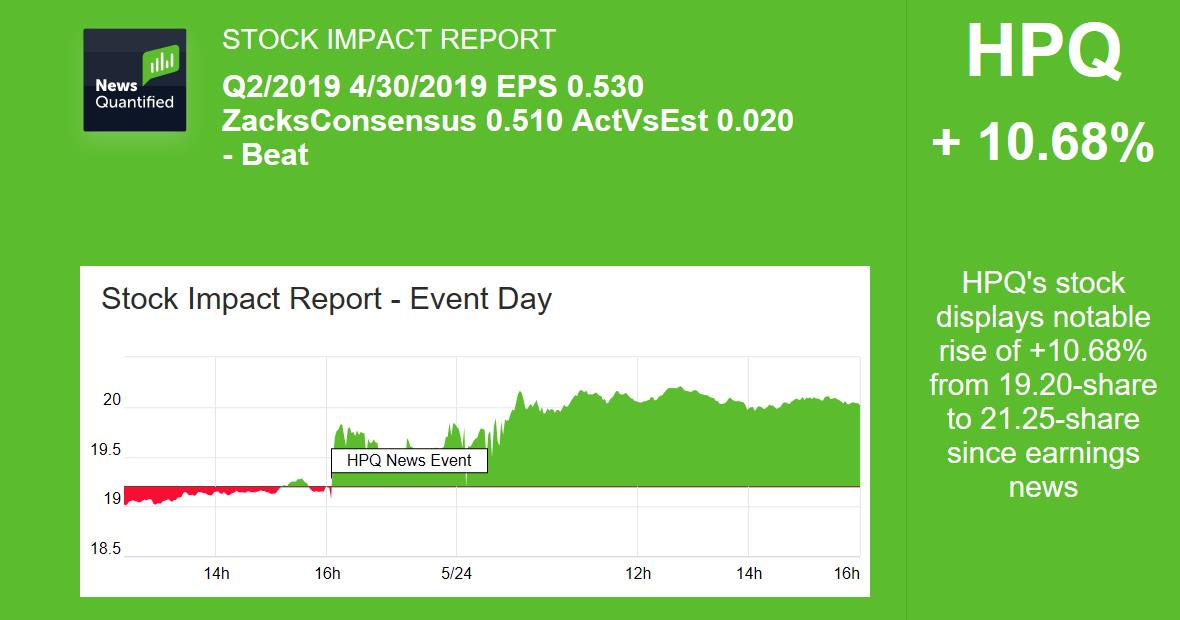The height and width of the screenshot is (620, 1180).
Task: Select the HPQ News Event label
Action: click(409, 461)
